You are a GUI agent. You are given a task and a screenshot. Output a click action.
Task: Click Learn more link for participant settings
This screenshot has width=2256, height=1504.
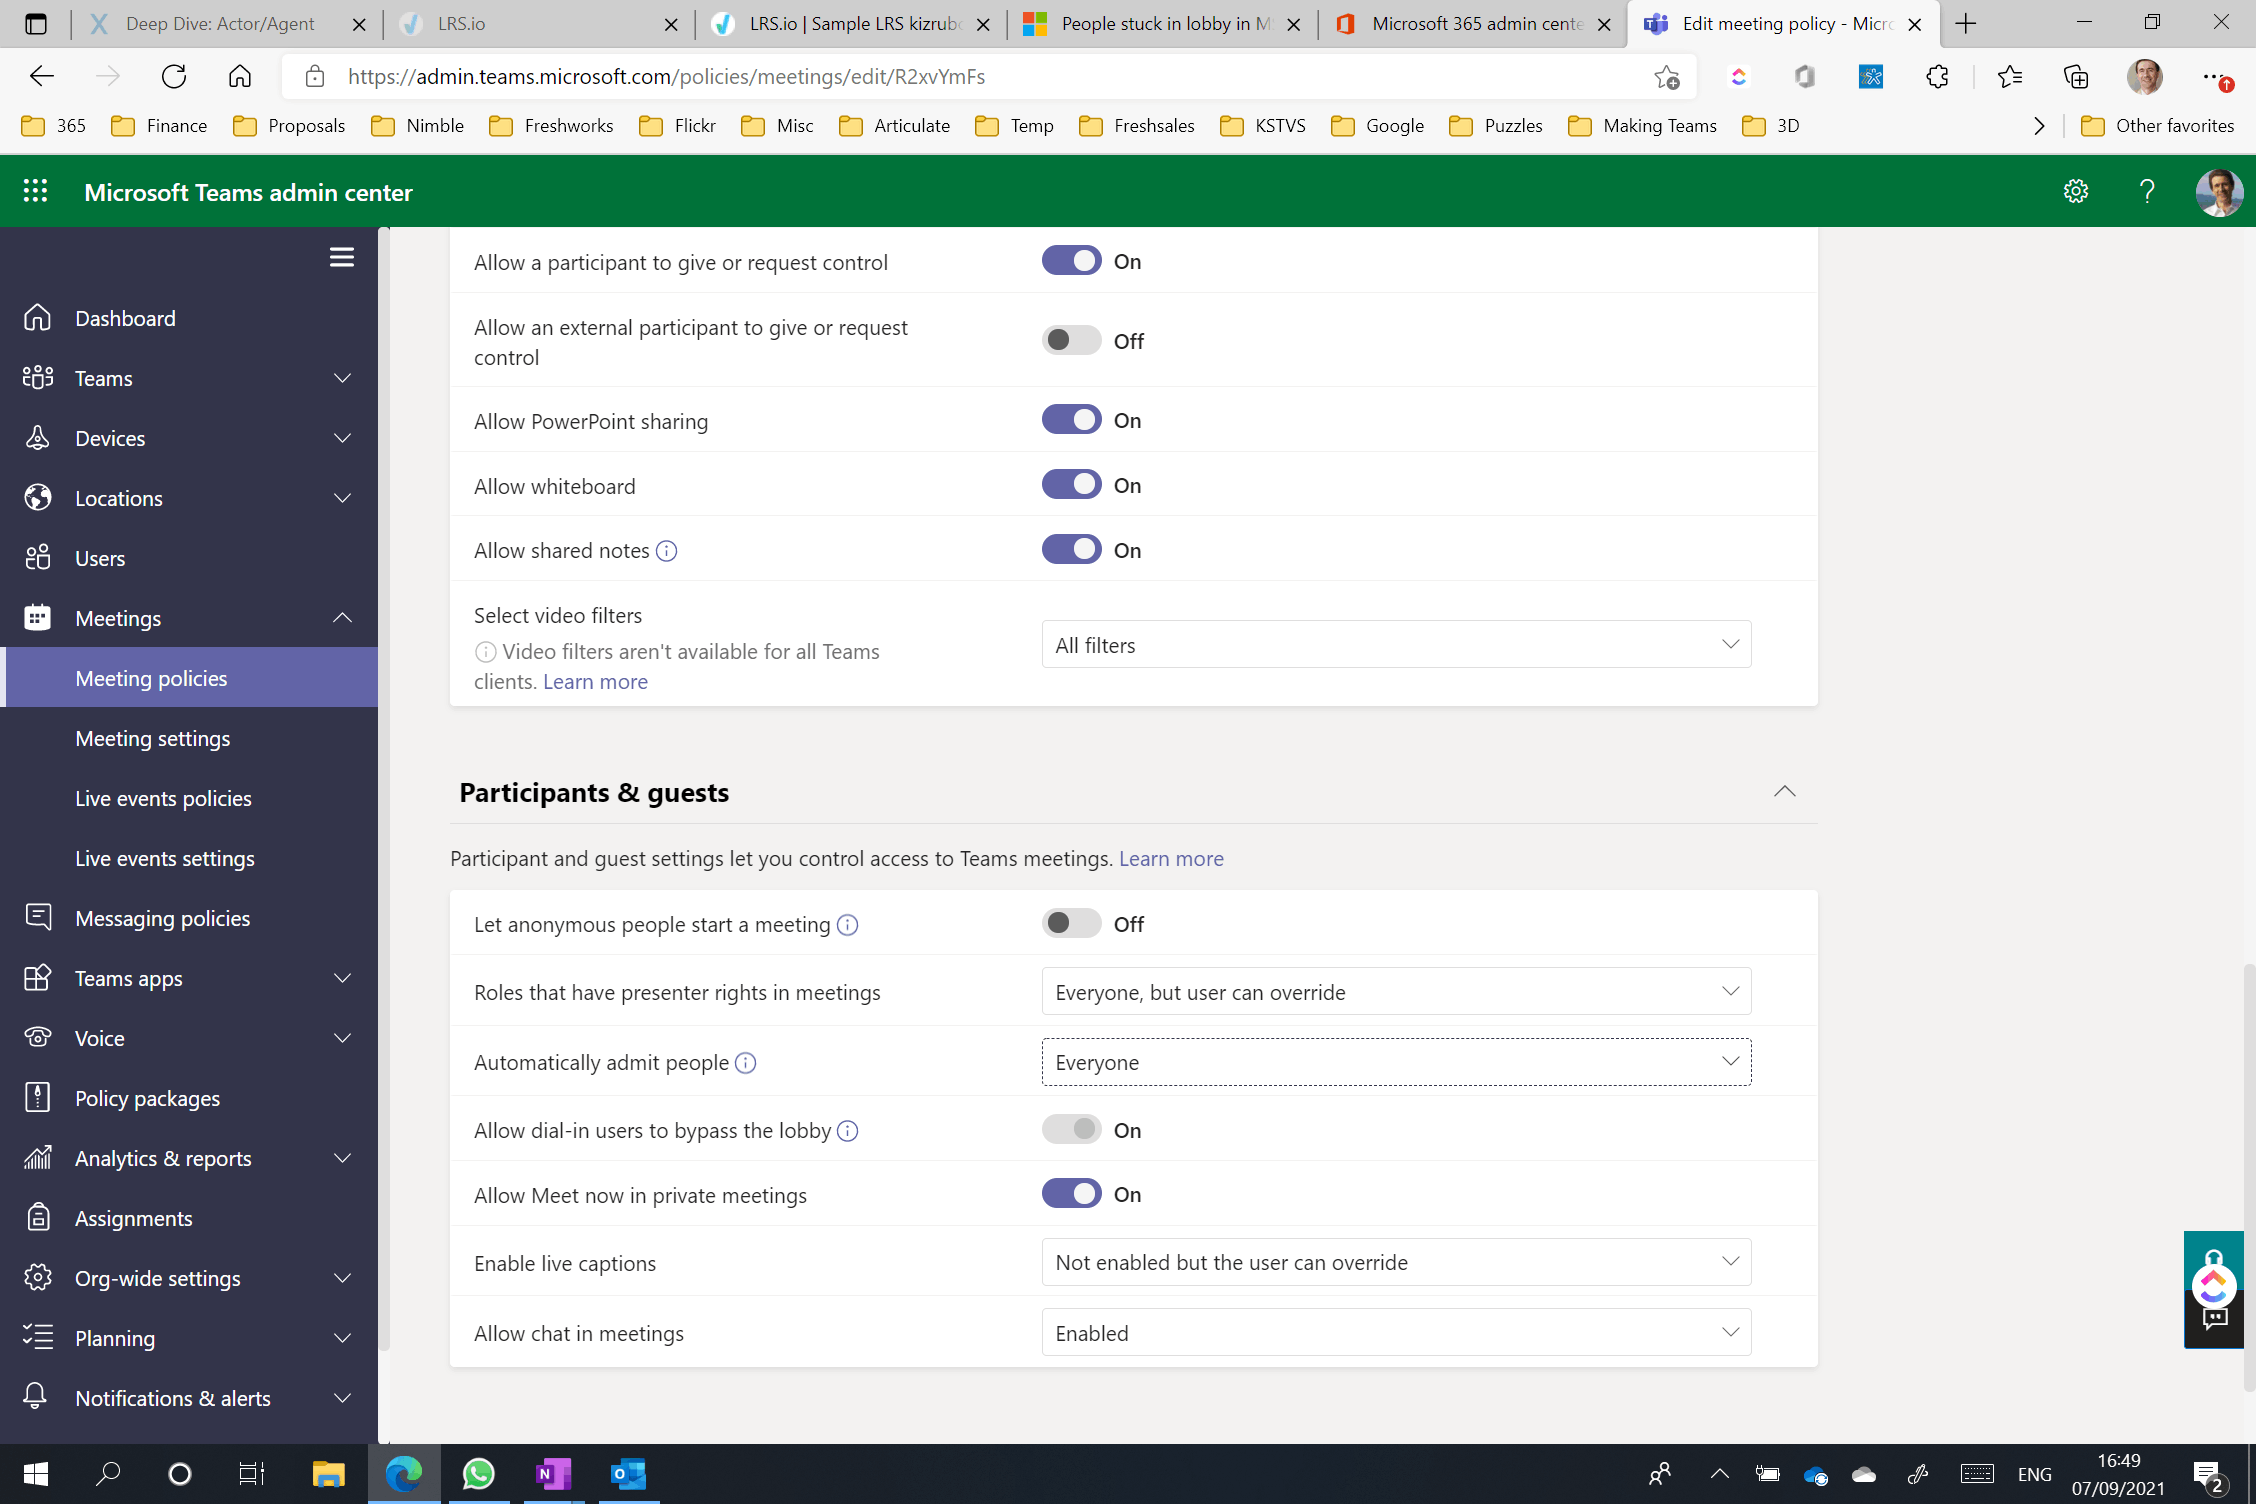click(1171, 859)
